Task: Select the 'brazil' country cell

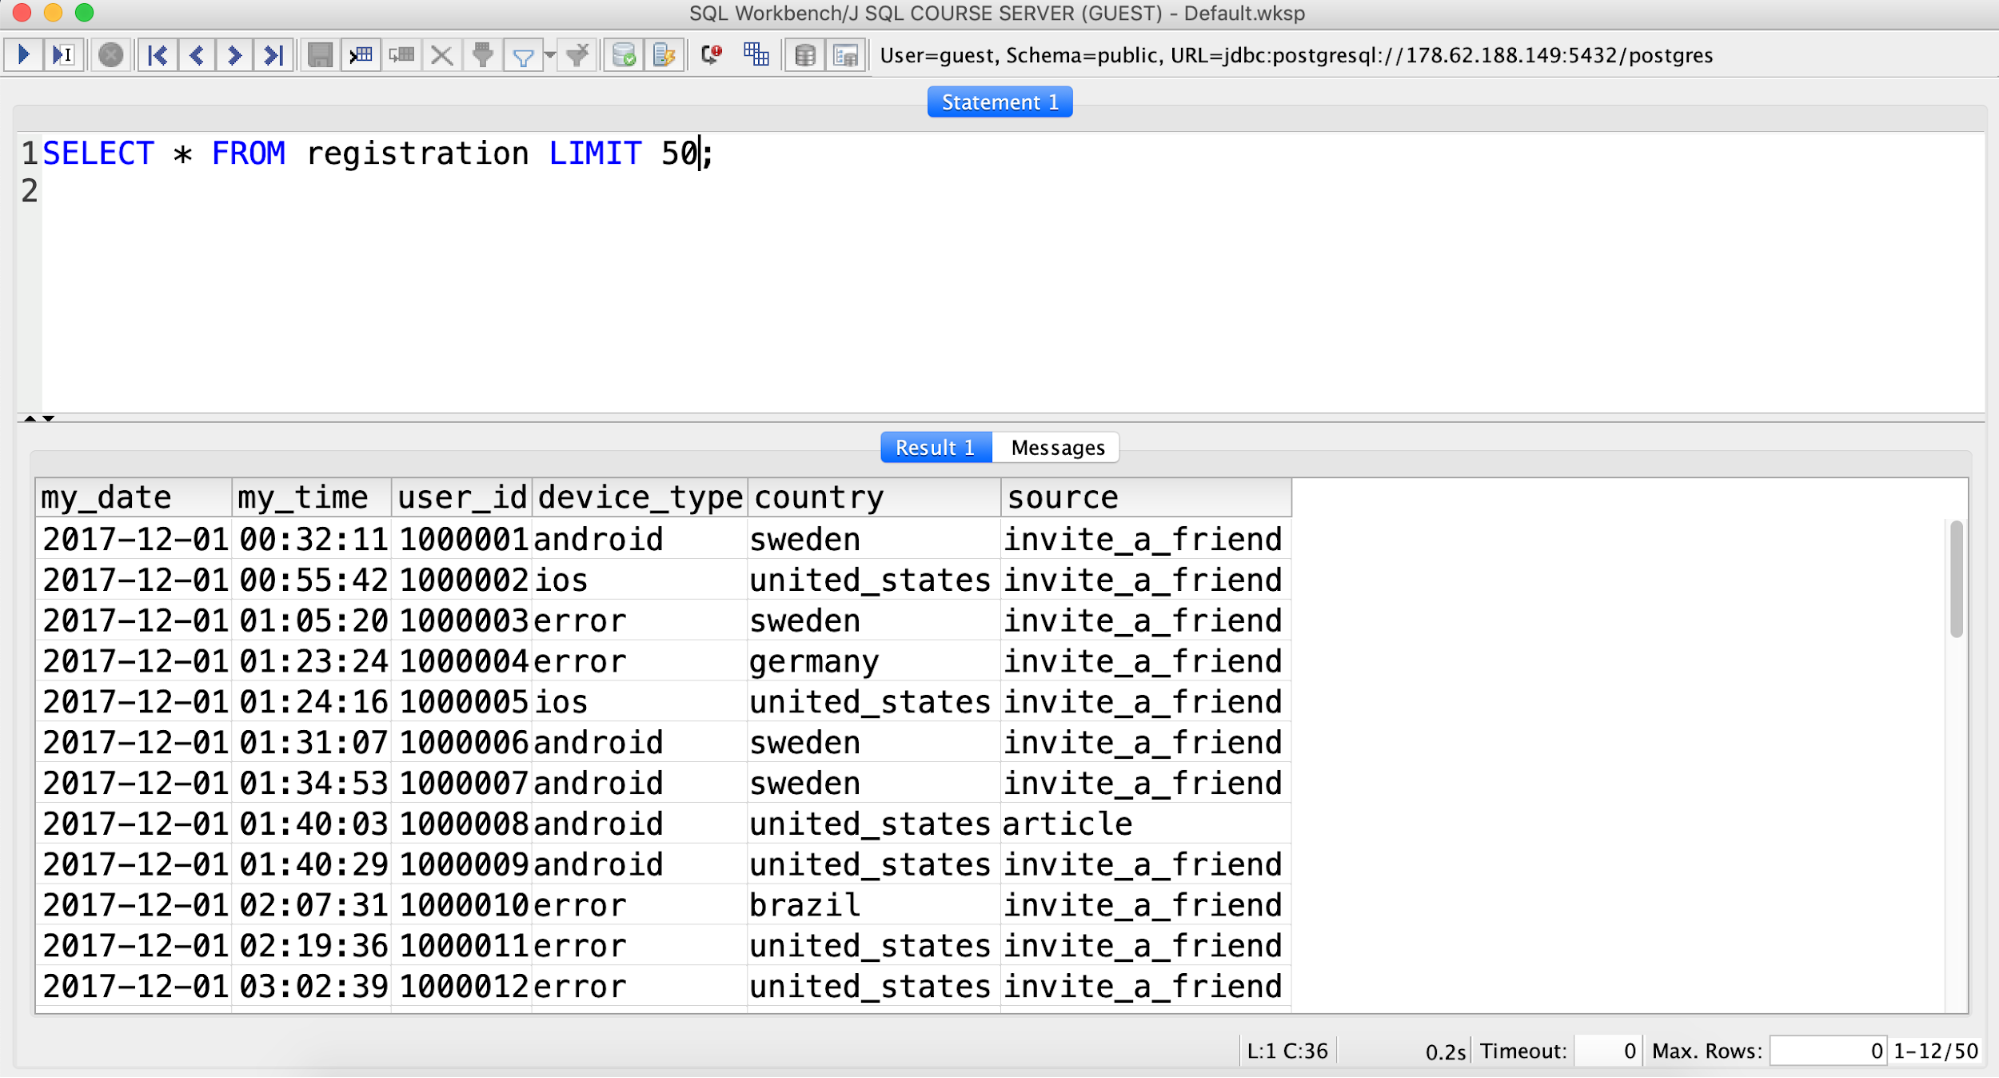Action: [x=874, y=905]
